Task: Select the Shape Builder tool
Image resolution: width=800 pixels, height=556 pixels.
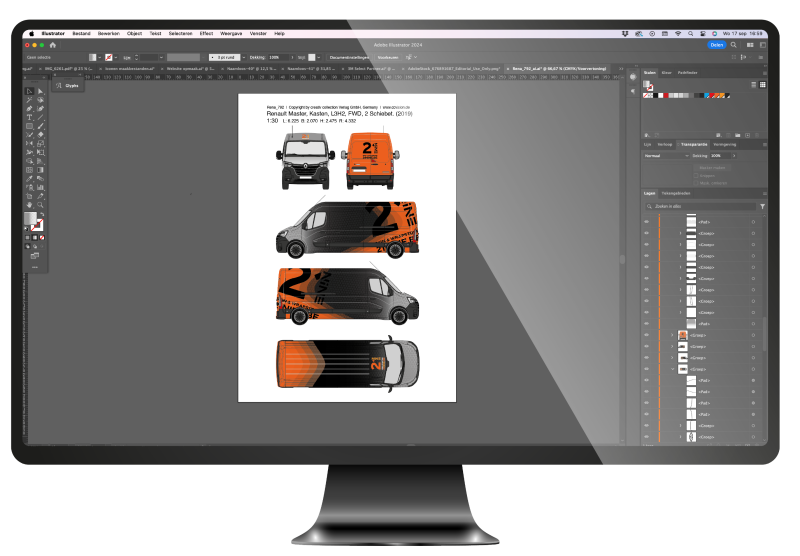Action: tap(29, 161)
